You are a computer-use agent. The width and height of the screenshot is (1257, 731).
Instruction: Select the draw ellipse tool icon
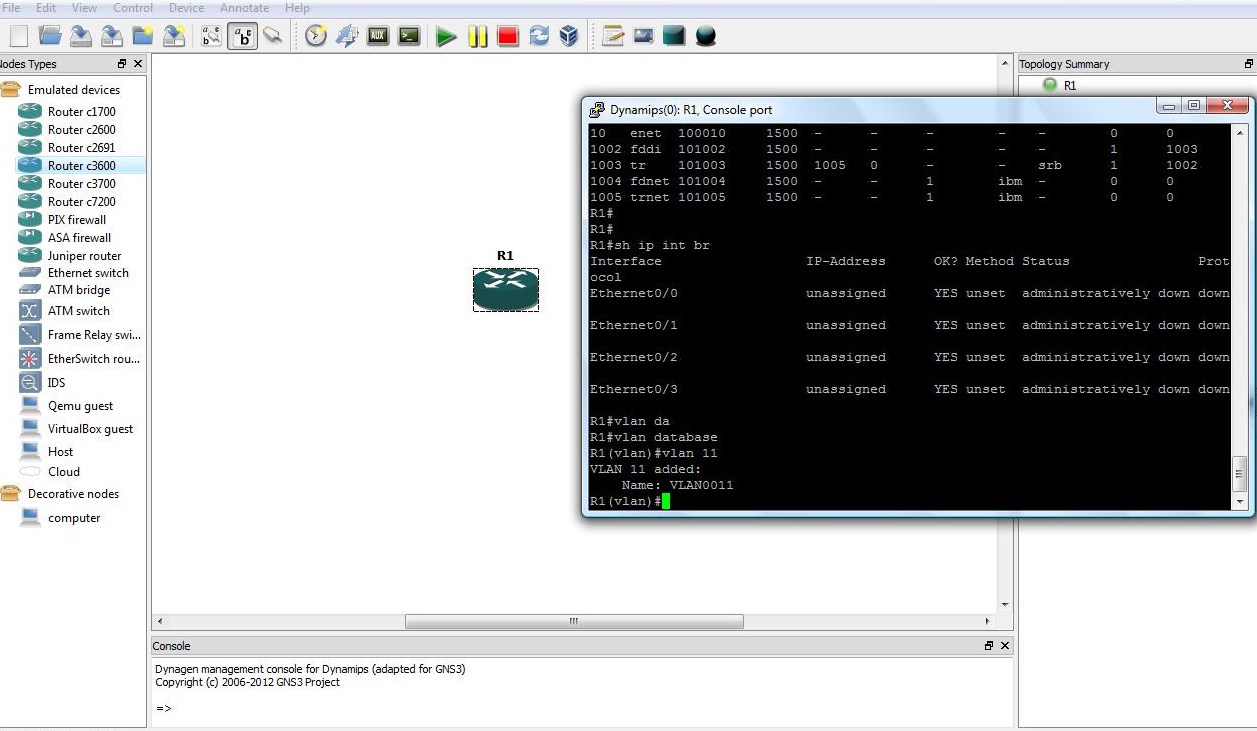coord(706,36)
